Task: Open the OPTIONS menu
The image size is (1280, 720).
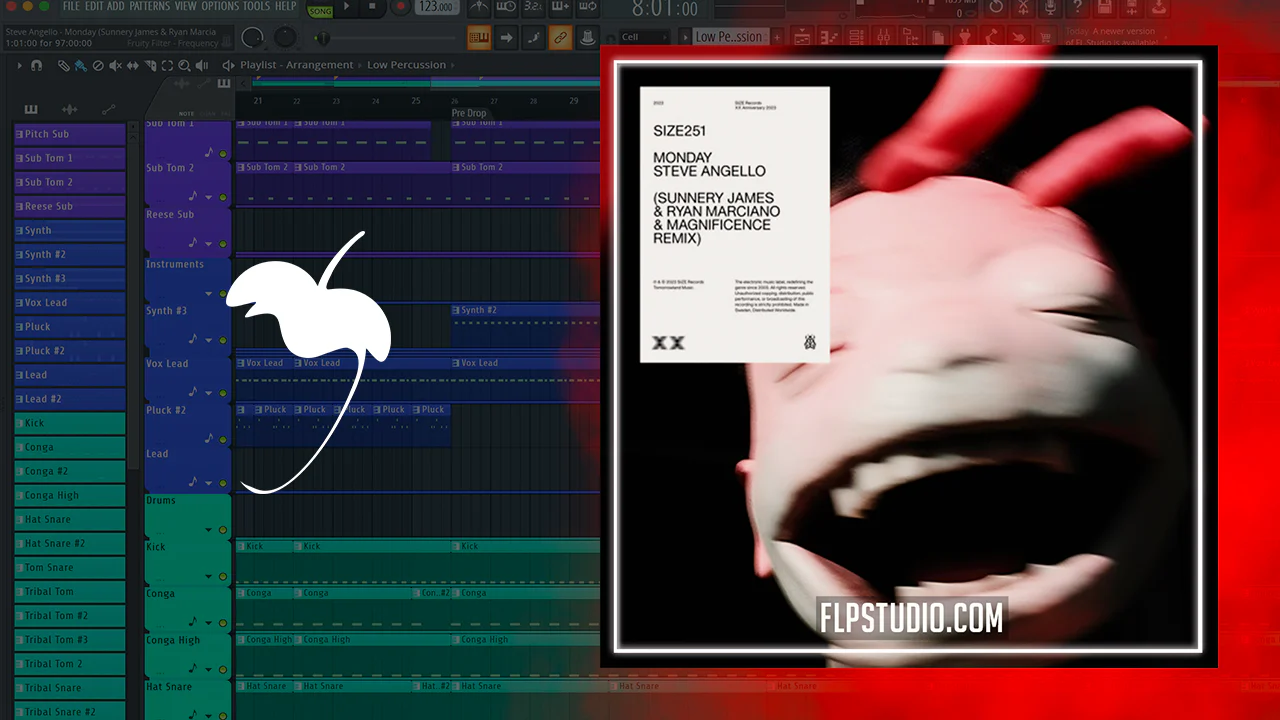Action: click(220, 7)
